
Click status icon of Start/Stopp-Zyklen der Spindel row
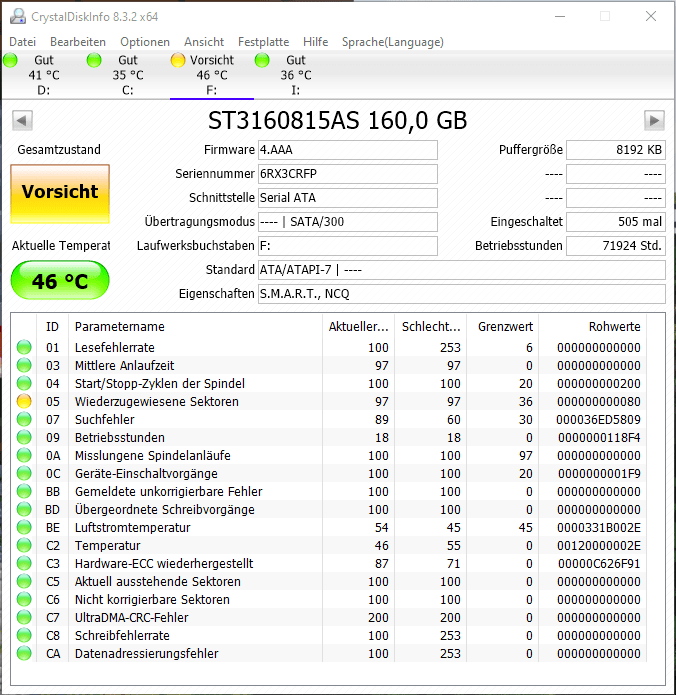point(24,383)
